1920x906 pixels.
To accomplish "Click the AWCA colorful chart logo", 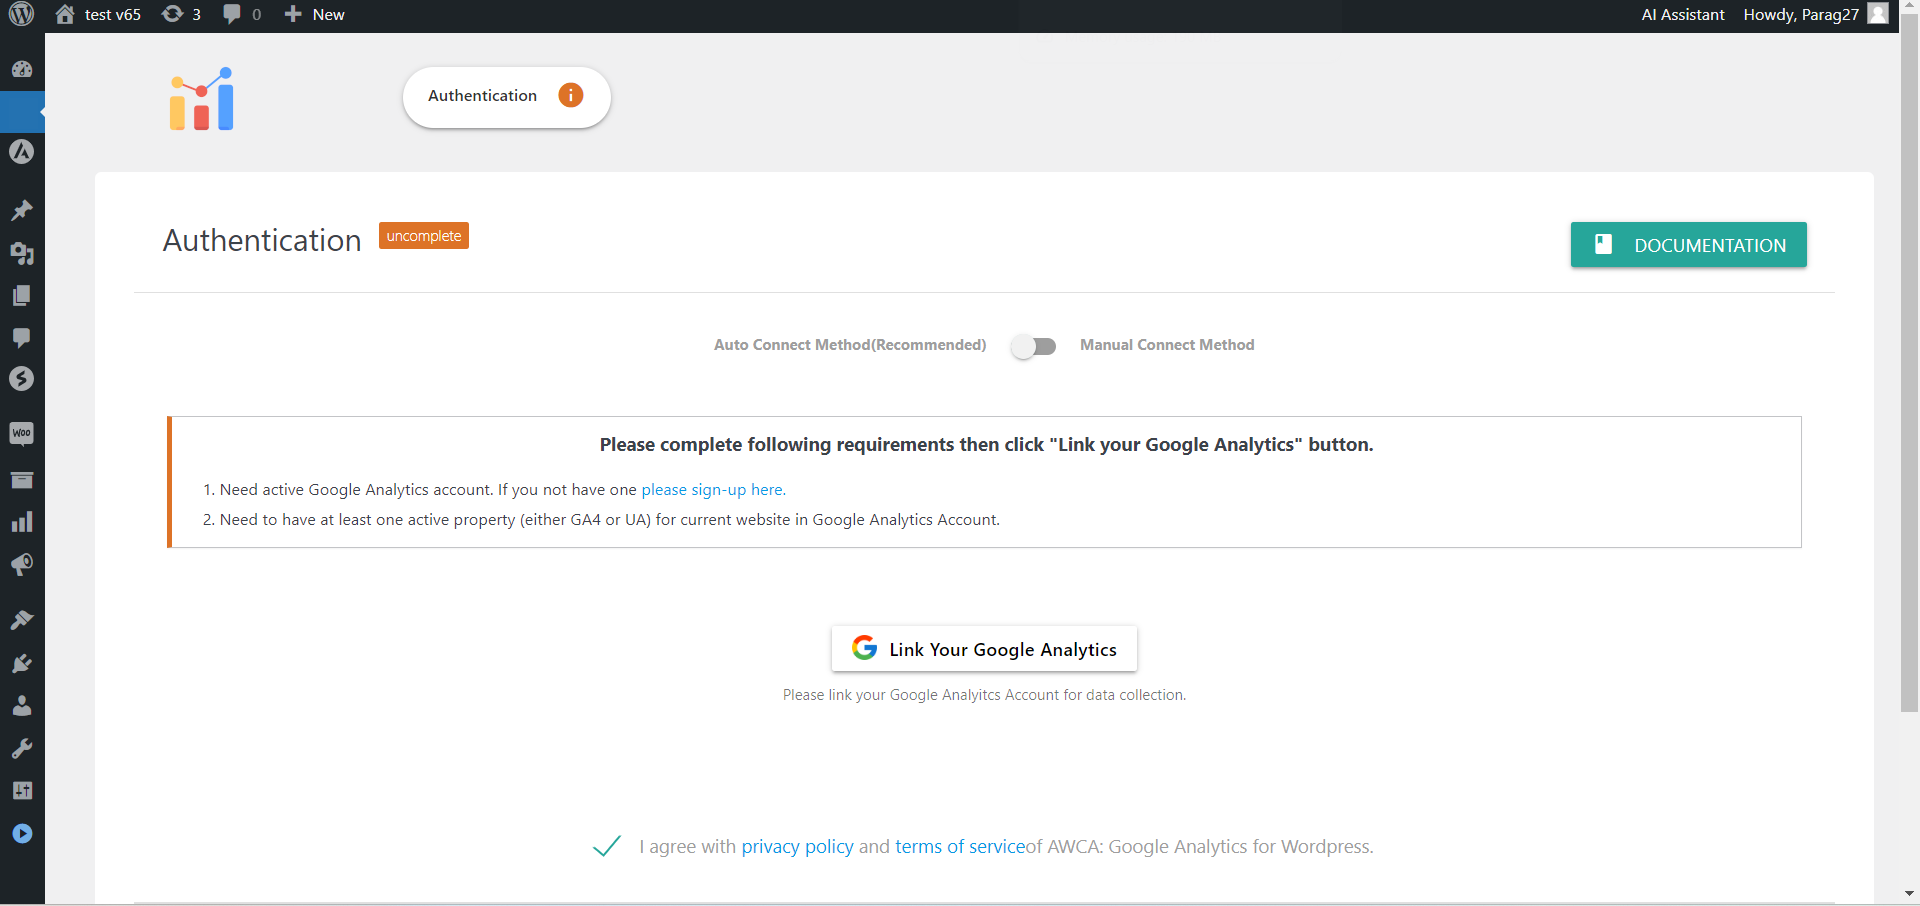I will 202,99.
